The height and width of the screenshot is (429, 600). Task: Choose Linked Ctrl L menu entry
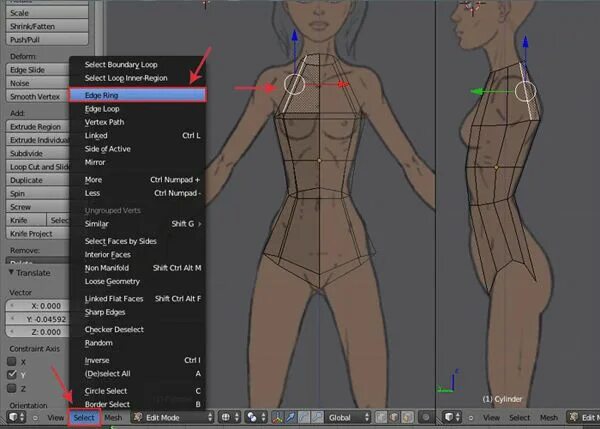(137, 135)
